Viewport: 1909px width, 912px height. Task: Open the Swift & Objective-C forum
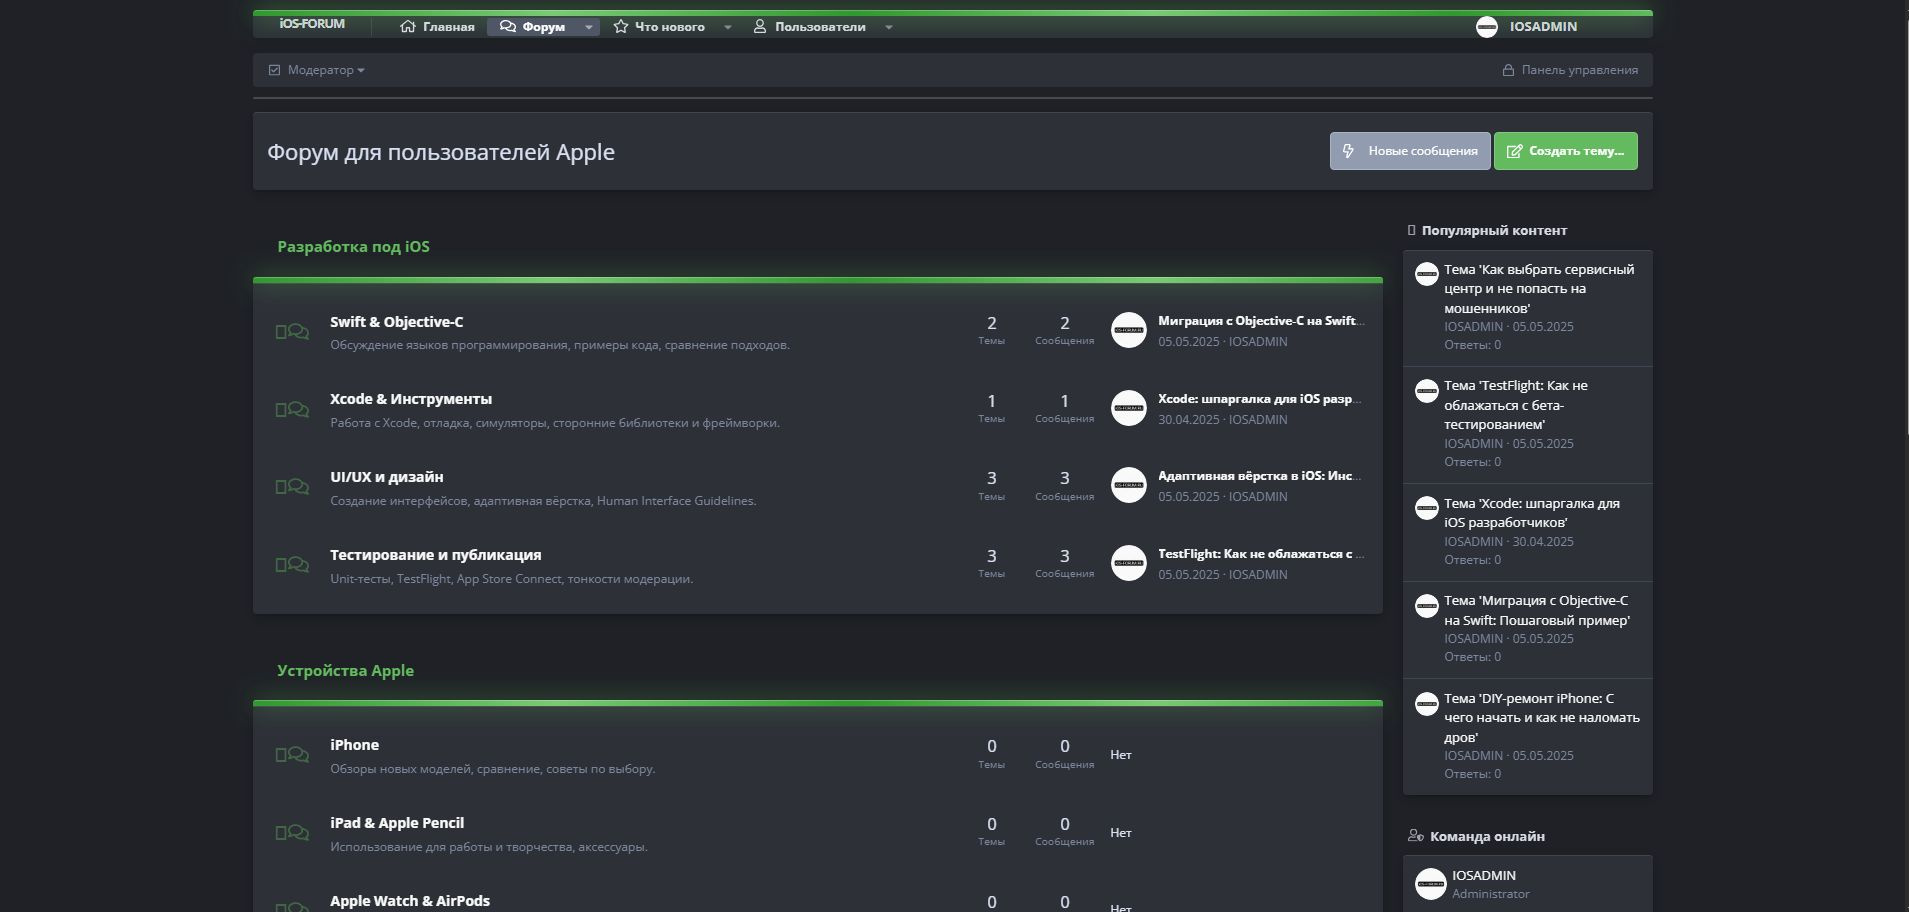point(396,322)
